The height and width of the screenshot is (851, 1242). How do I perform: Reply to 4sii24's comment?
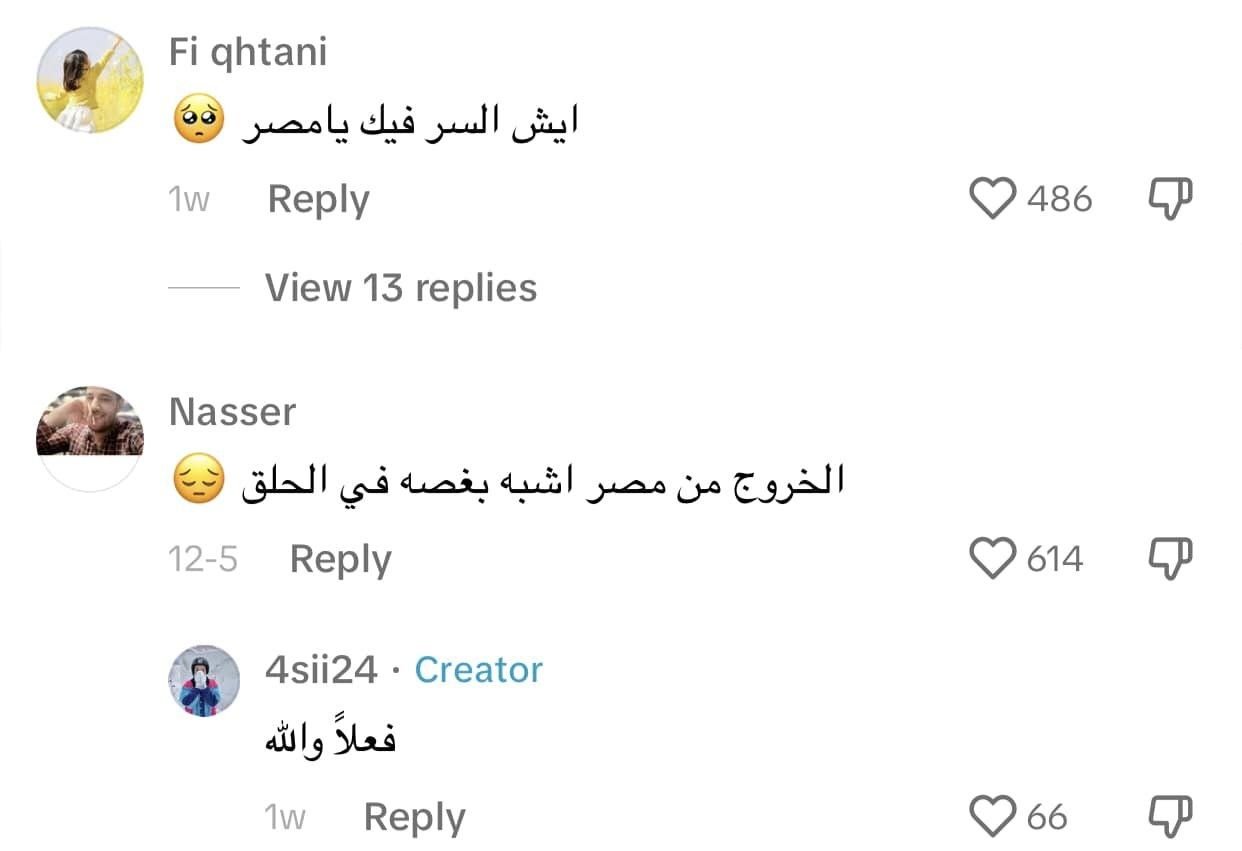pyautogui.click(x=414, y=818)
